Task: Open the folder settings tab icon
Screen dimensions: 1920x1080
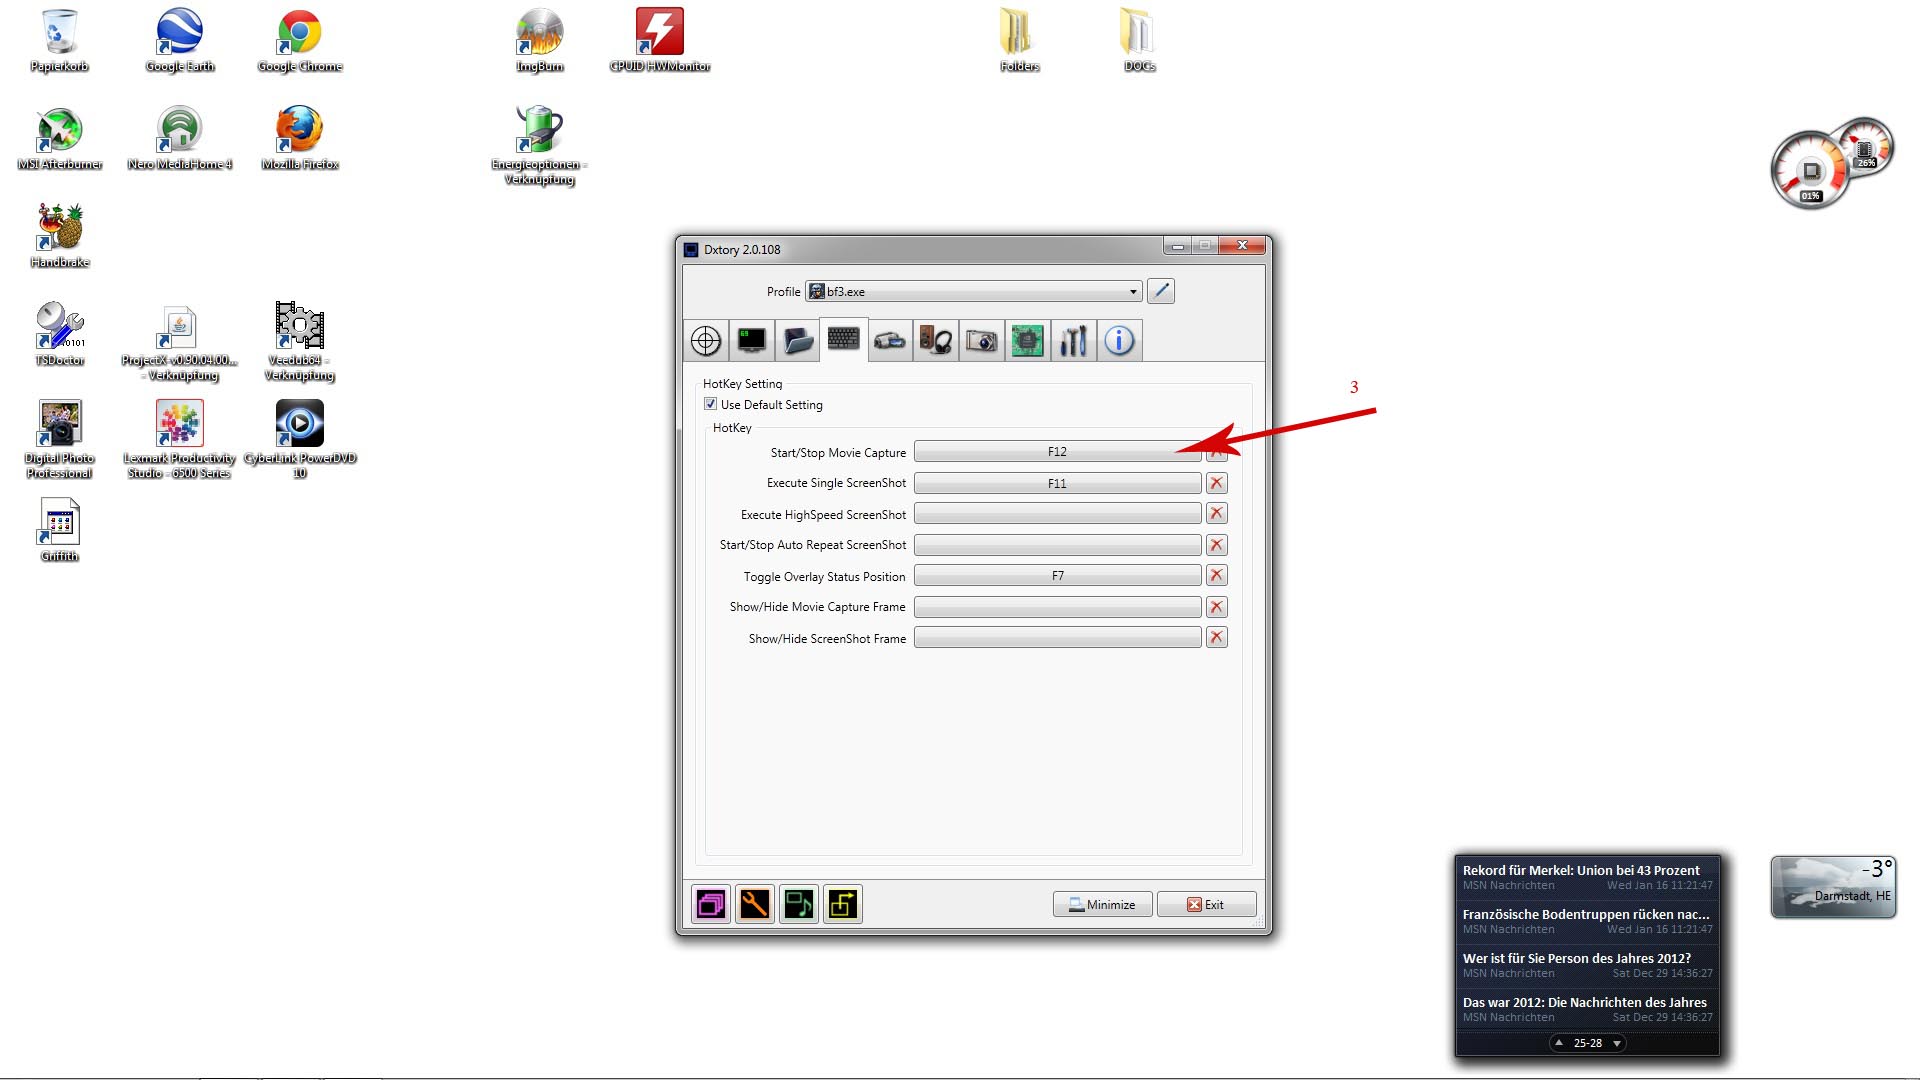Action: (798, 341)
